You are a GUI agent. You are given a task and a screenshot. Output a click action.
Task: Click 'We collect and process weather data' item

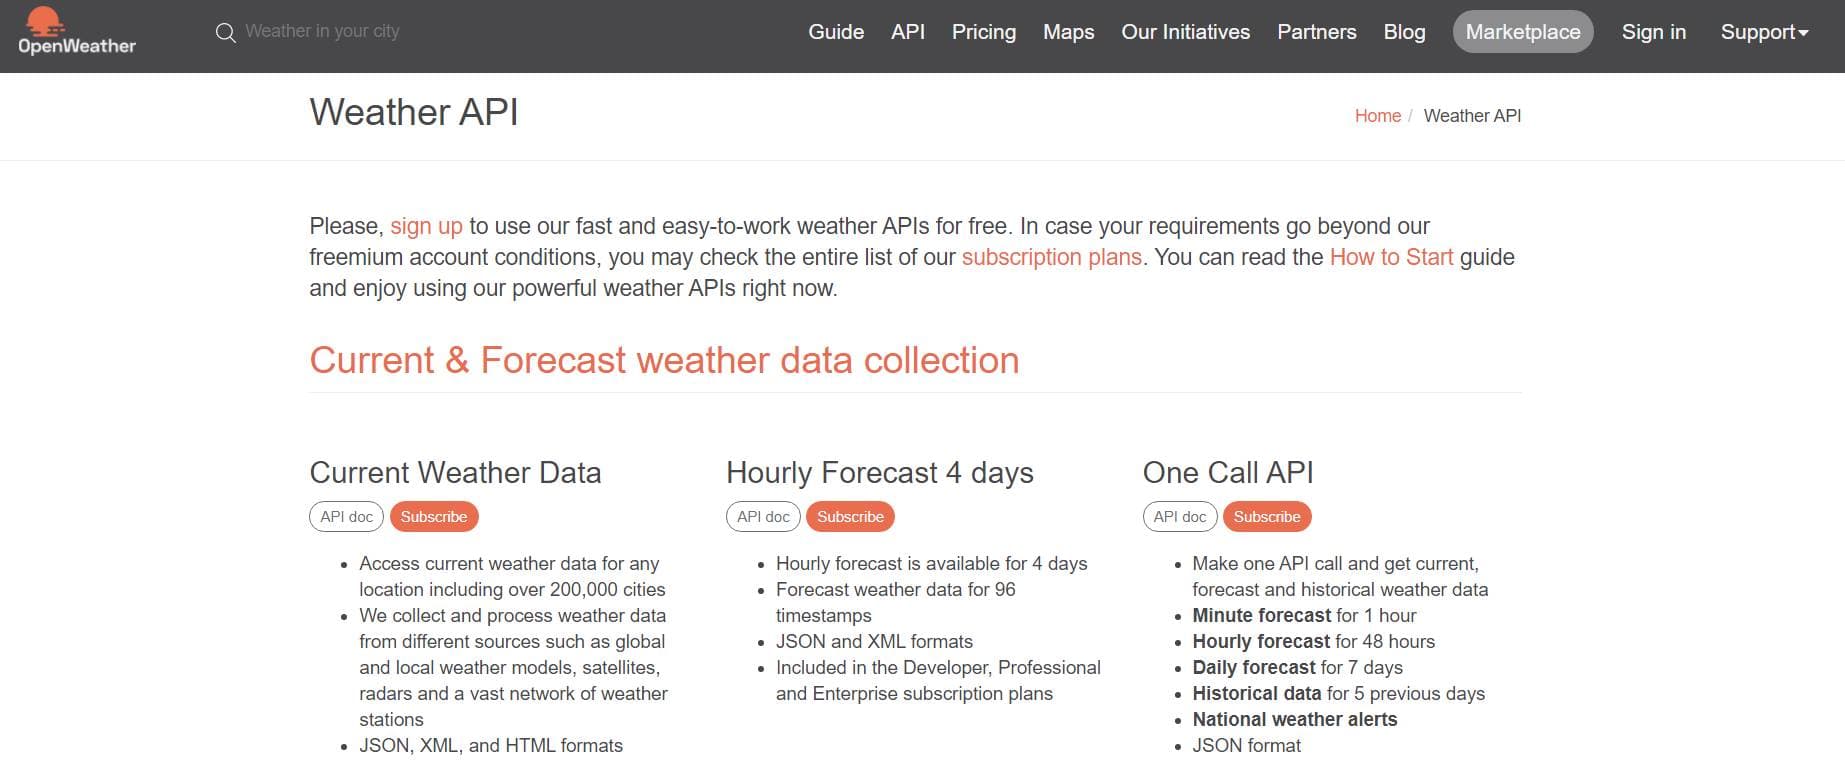tap(513, 667)
